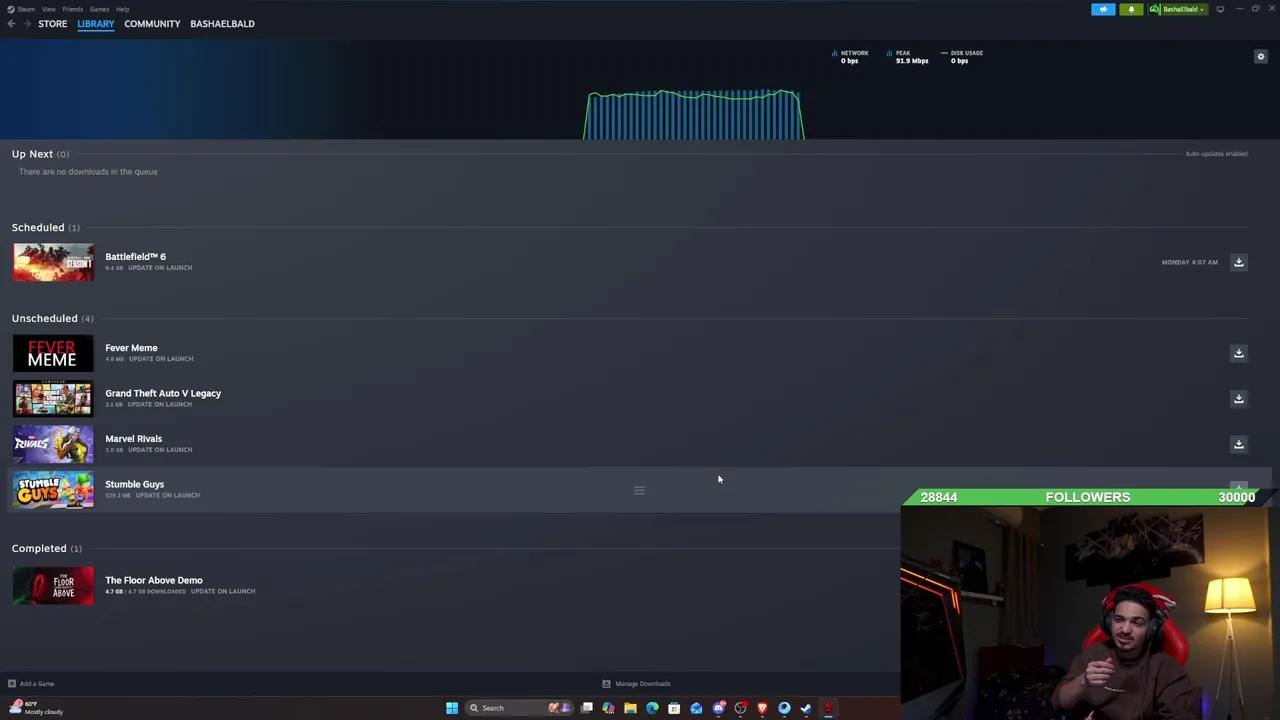Viewport: 1280px width, 720px height.
Task: Switch to the STORE tab
Action: 52,23
